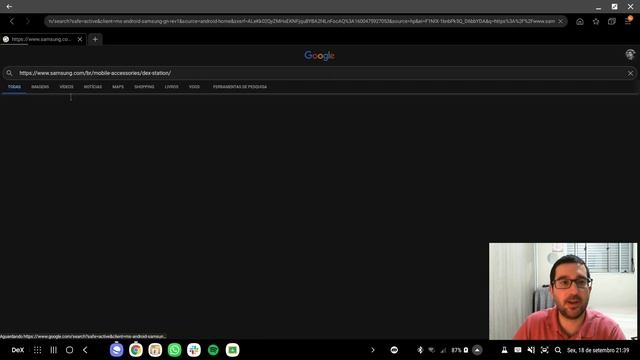Click the taskbar back chevron
Image resolution: width=640 pixels, height=360 pixels.
[x=85, y=350]
